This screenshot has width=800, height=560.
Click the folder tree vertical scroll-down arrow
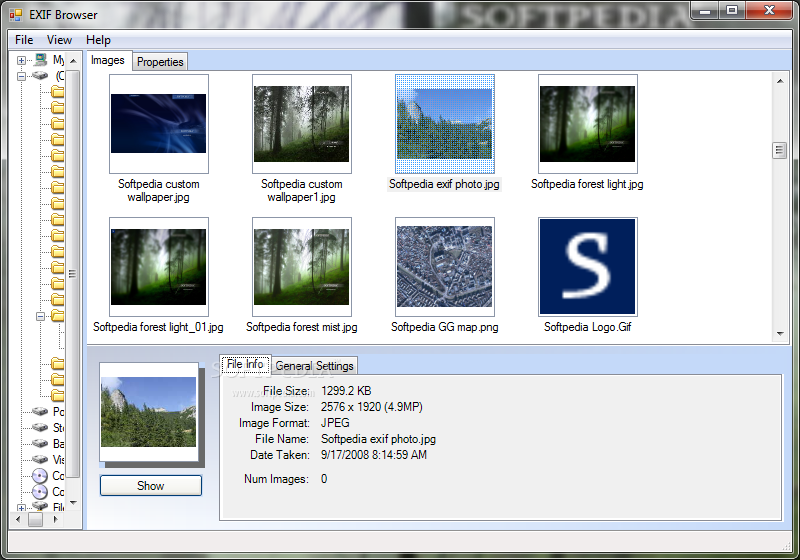[73, 503]
